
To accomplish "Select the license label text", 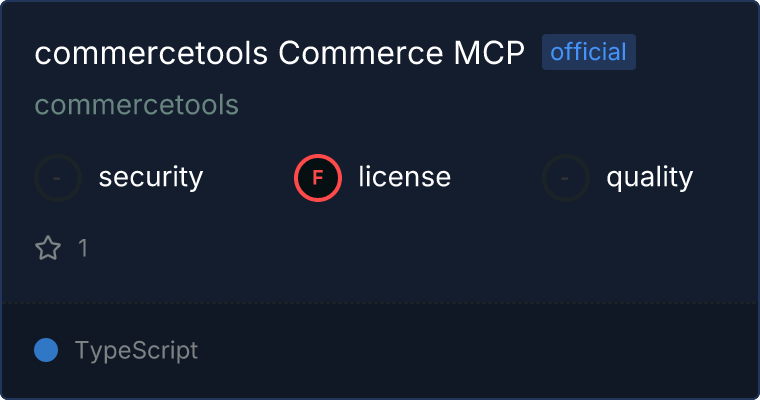I will [404, 178].
